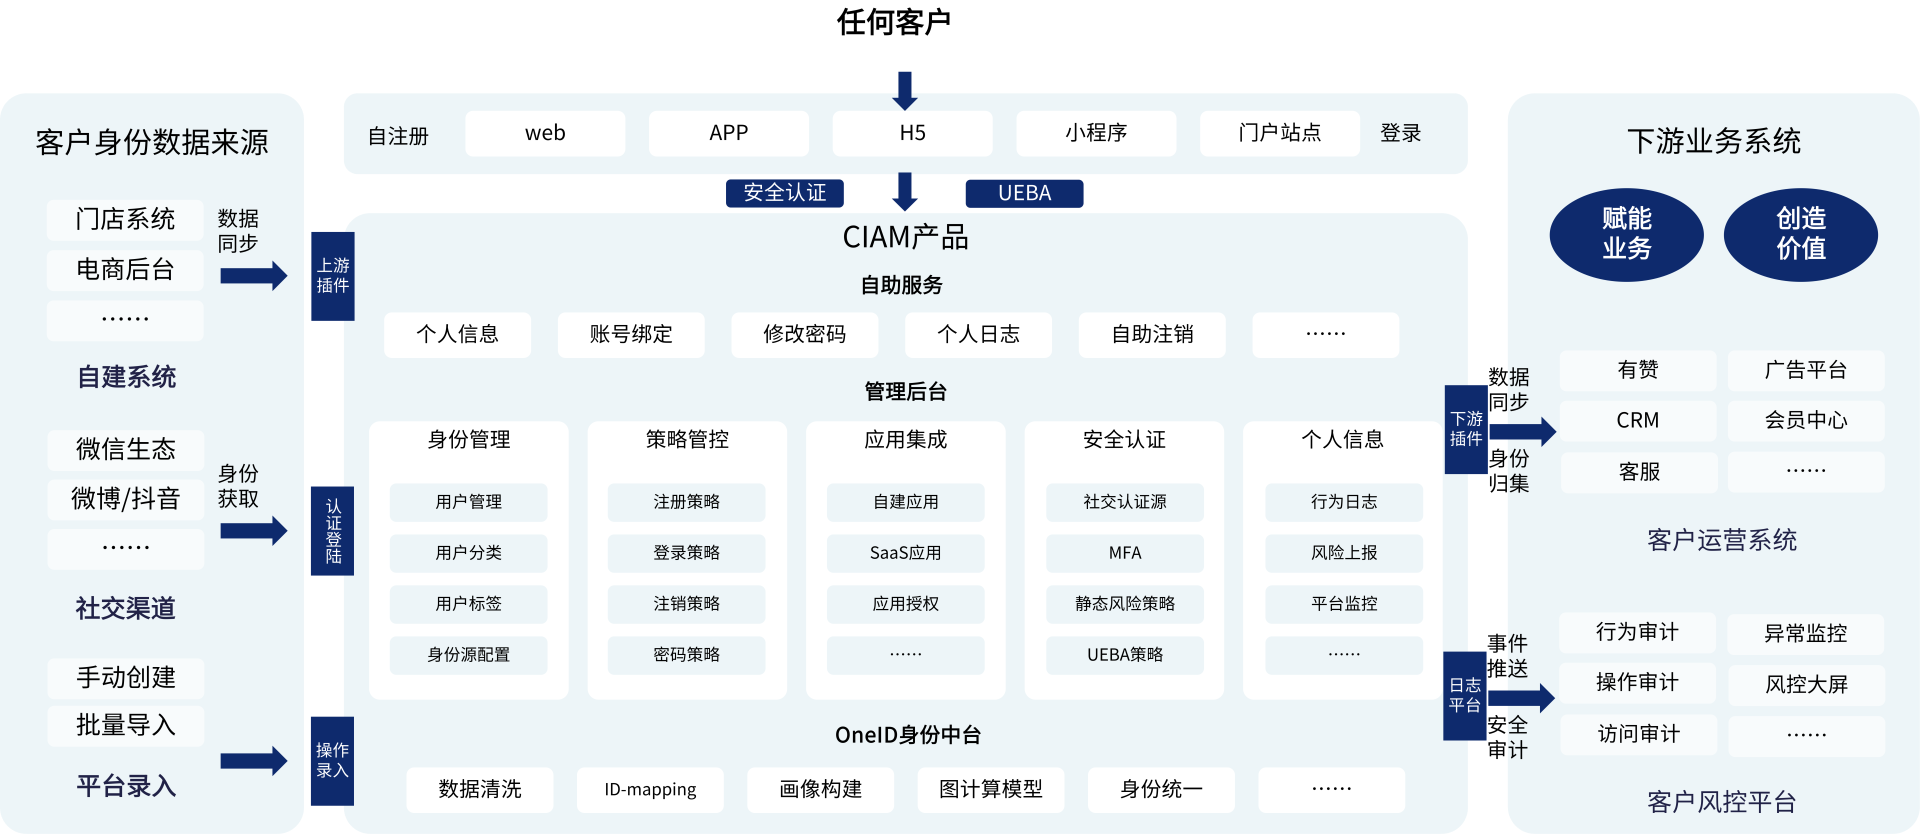Click the blue UEBA badge
The width and height of the screenshot is (1920, 834).
(1024, 193)
